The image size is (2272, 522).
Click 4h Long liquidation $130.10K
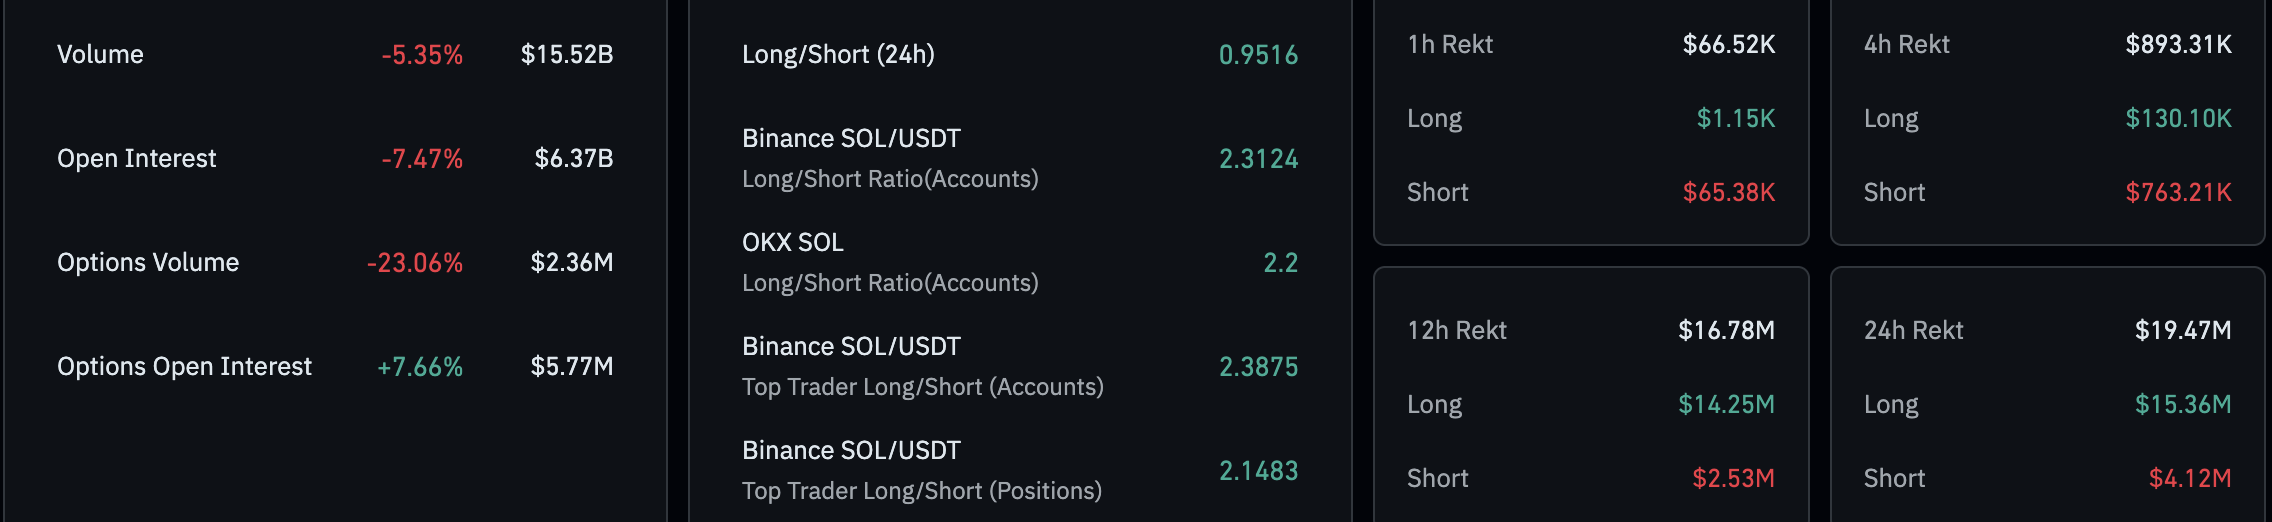[x=2178, y=118]
